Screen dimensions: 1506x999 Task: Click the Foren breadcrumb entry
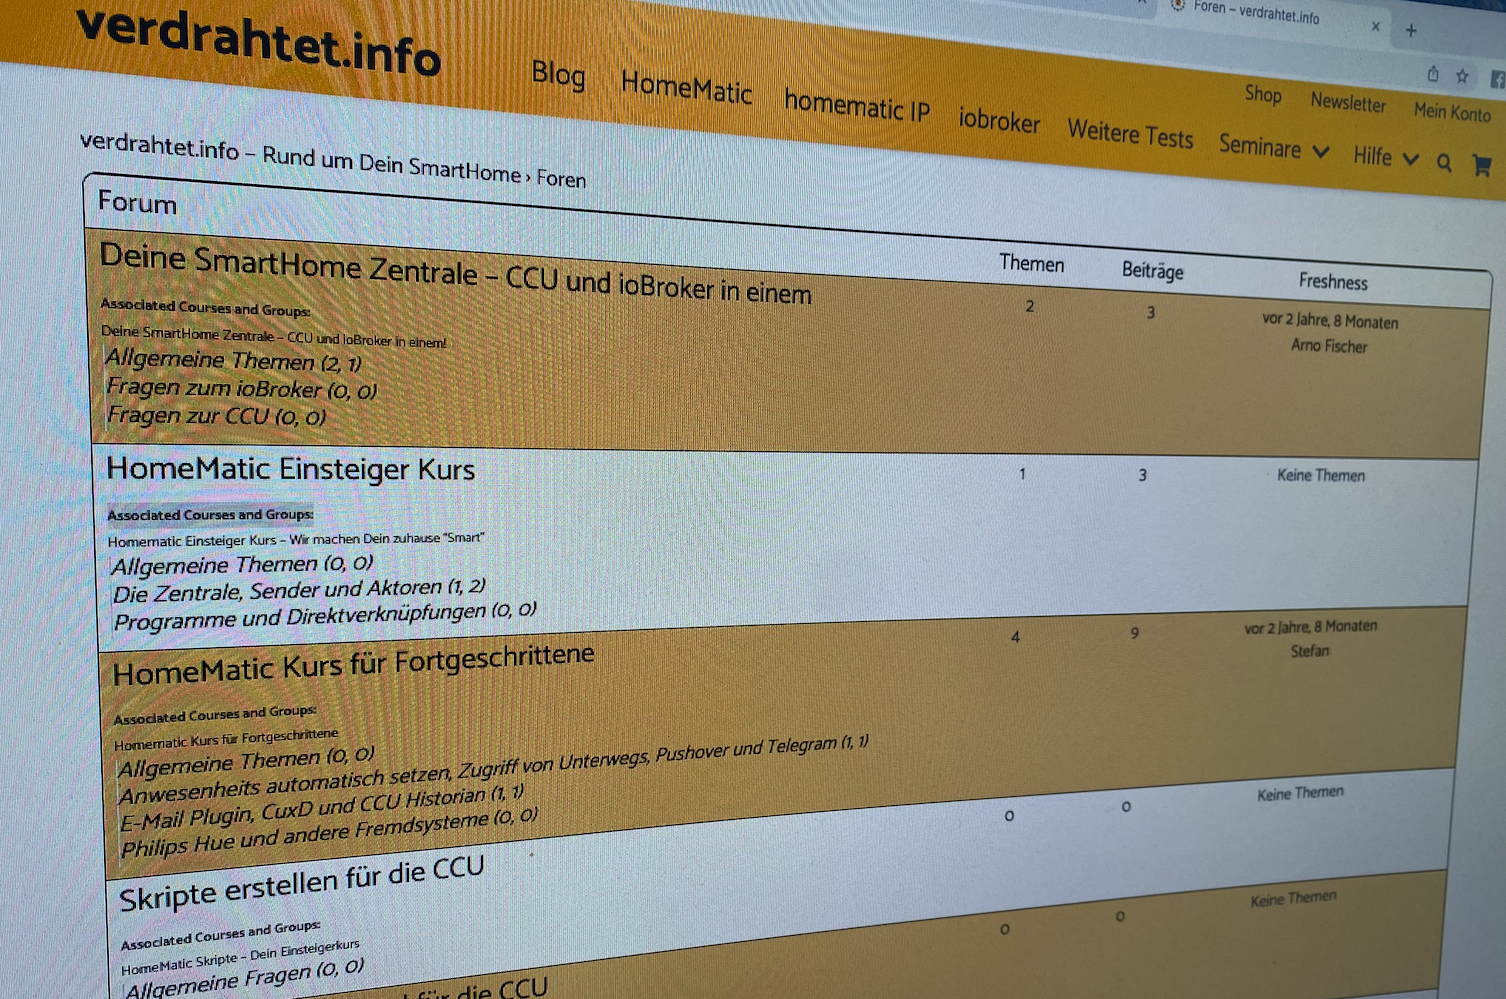(561, 178)
